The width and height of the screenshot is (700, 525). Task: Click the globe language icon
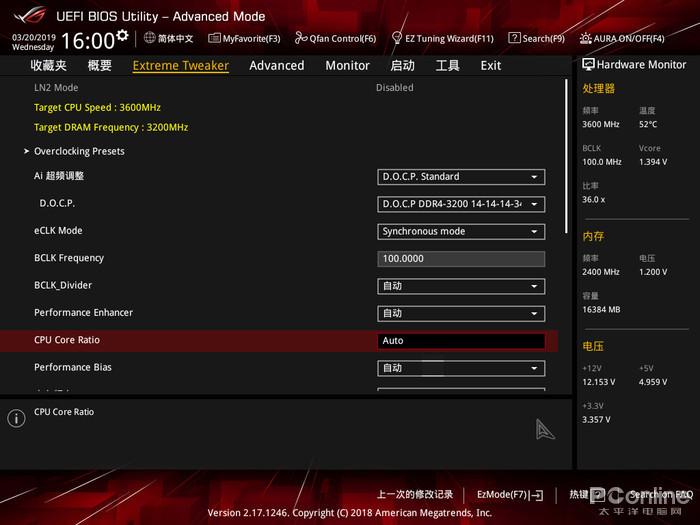pos(150,38)
